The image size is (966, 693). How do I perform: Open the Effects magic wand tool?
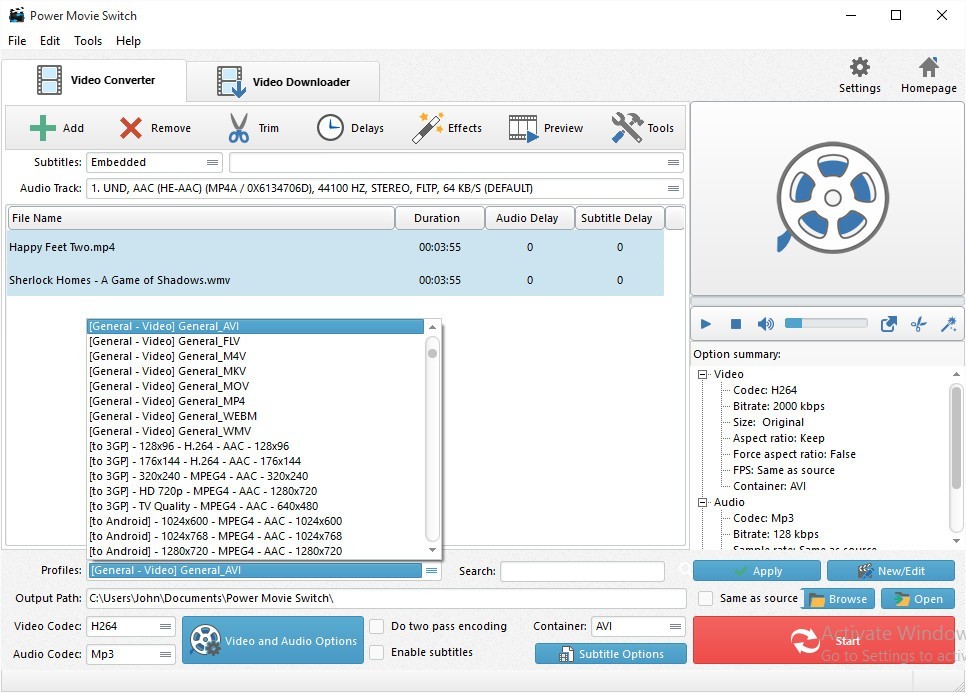click(x=428, y=128)
